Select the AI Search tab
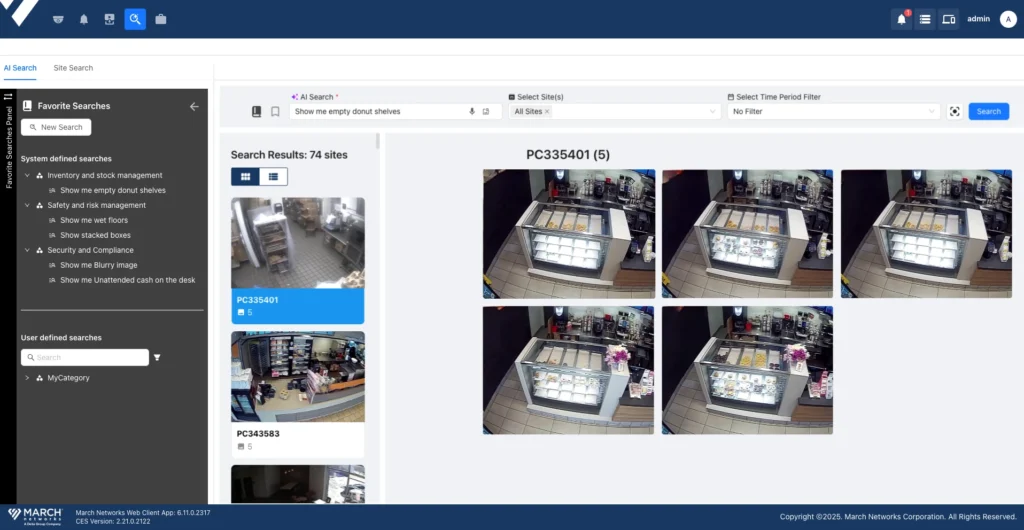 click(x=20, y=68)
